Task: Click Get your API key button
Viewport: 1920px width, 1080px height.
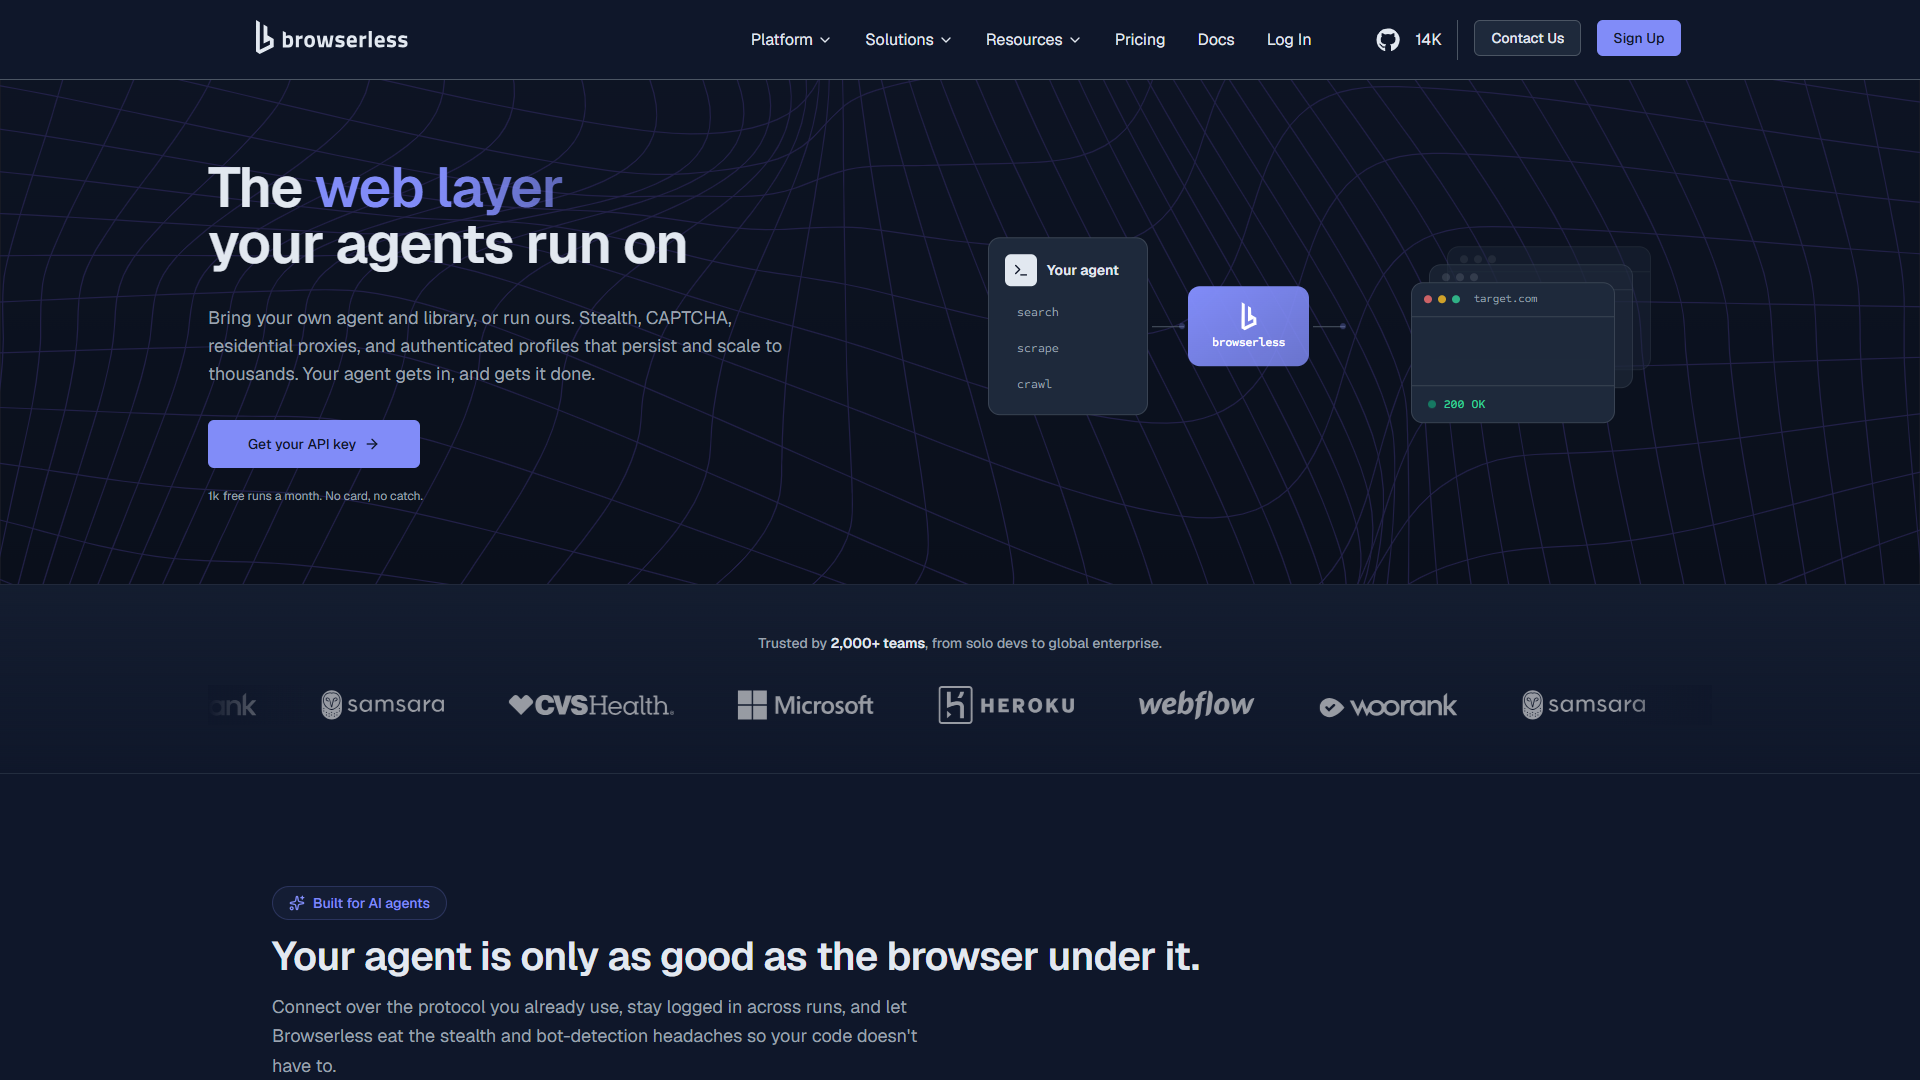Action: (x=314, y=444)
